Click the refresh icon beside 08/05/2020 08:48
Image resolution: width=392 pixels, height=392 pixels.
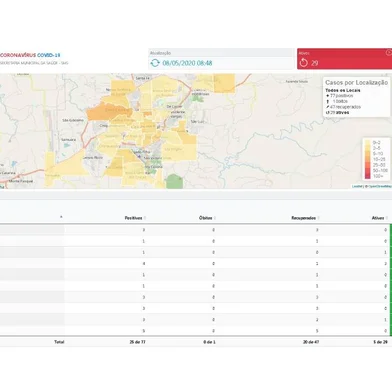155,63
